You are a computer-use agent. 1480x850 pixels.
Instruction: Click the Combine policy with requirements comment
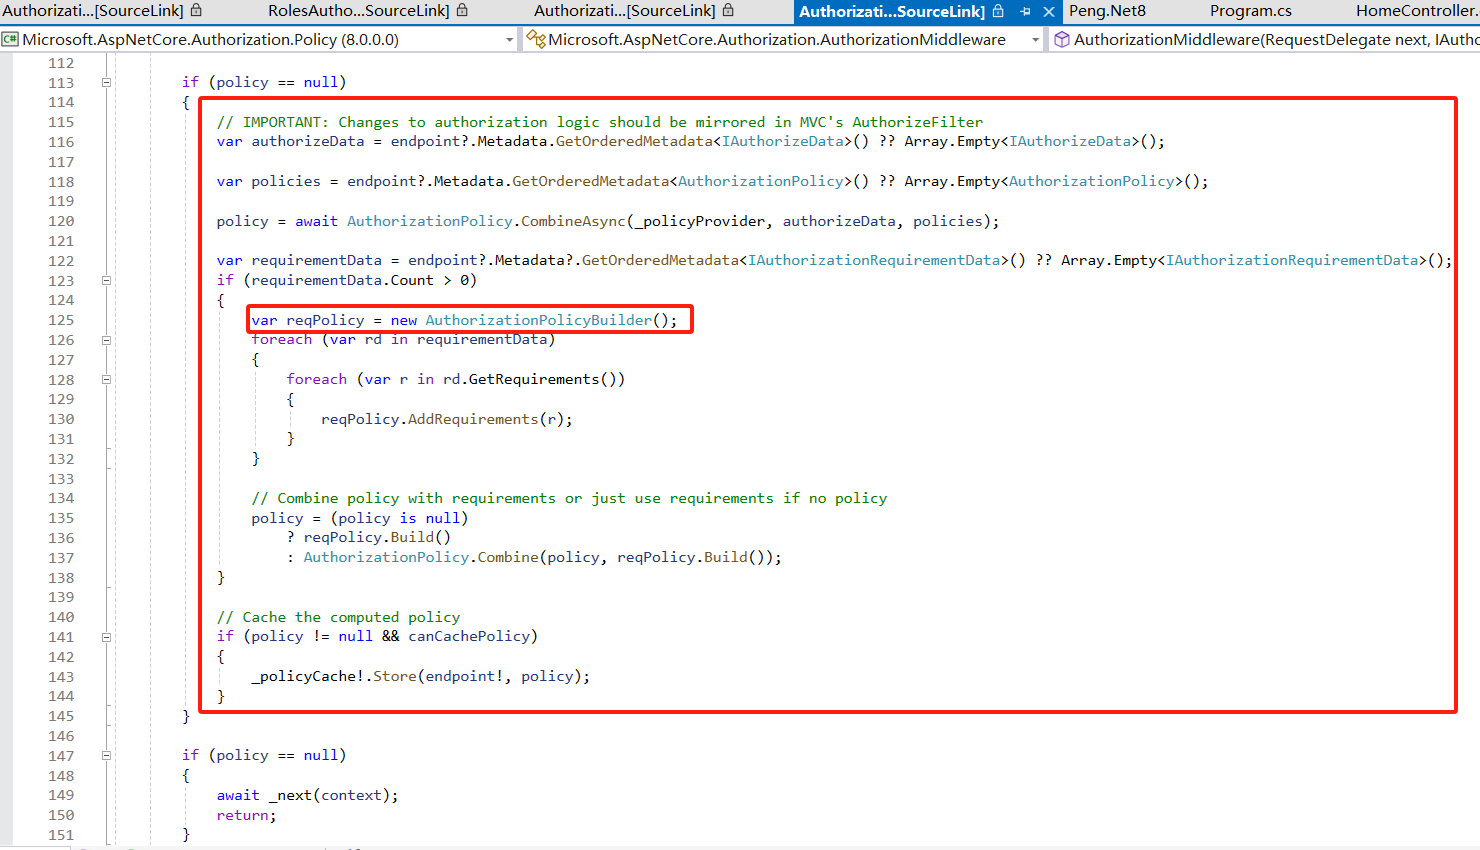click(569, 498)
